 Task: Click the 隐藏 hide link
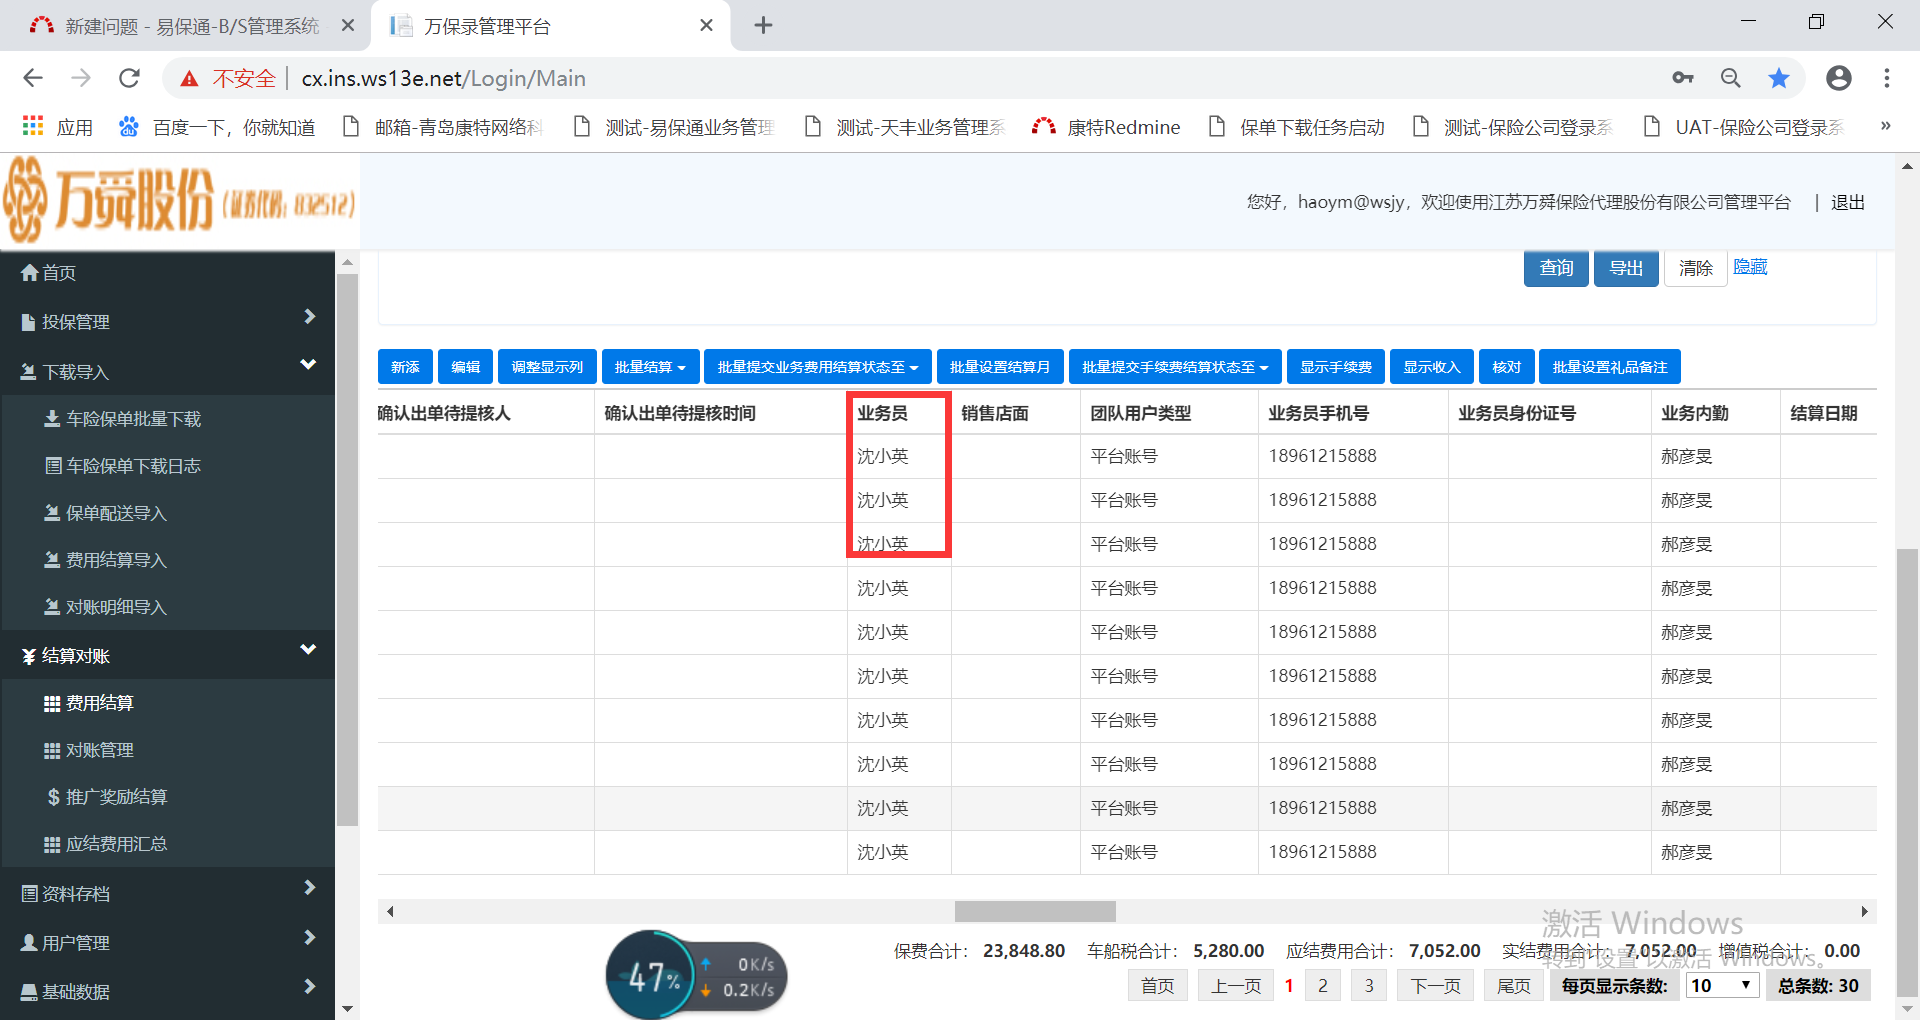pyautogui.click(x=1750, y=267)
